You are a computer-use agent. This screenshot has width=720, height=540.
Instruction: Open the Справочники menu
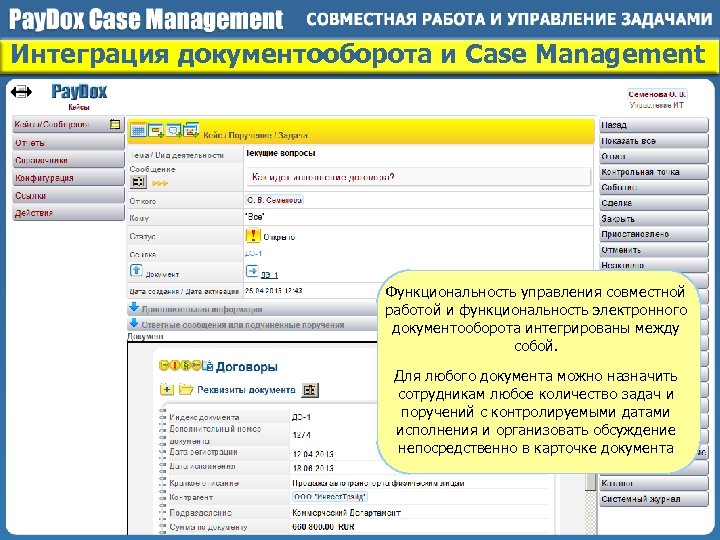click(68, 160)
